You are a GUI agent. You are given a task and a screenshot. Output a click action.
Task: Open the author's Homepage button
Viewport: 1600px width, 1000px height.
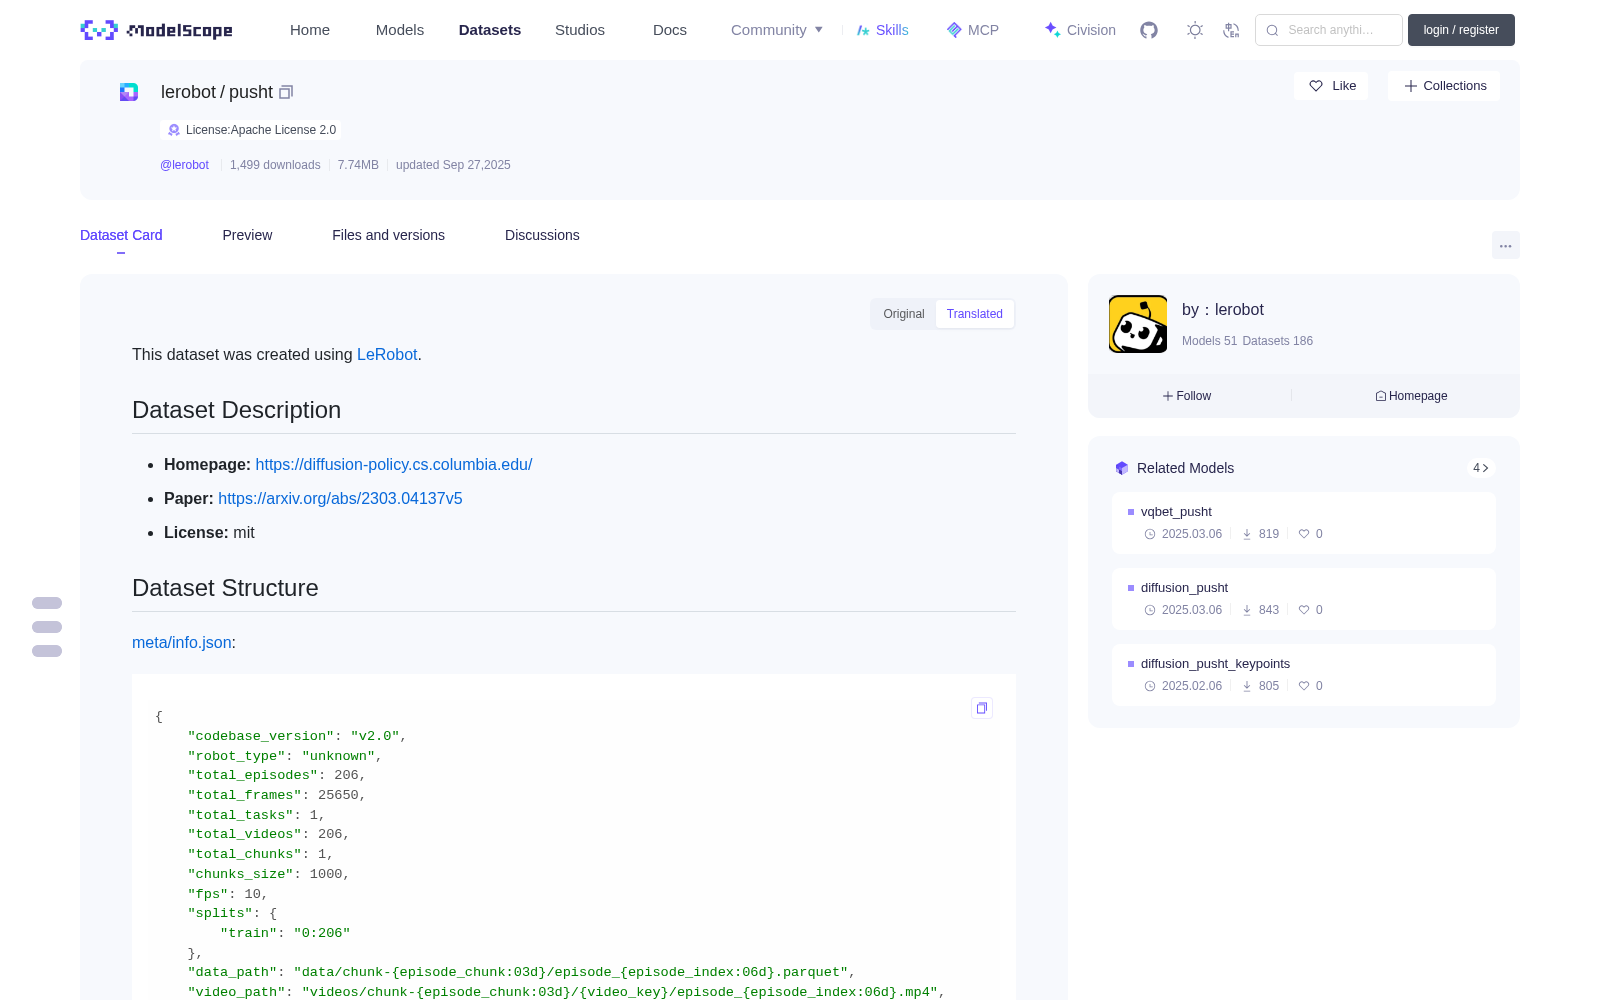[1411, 396]
